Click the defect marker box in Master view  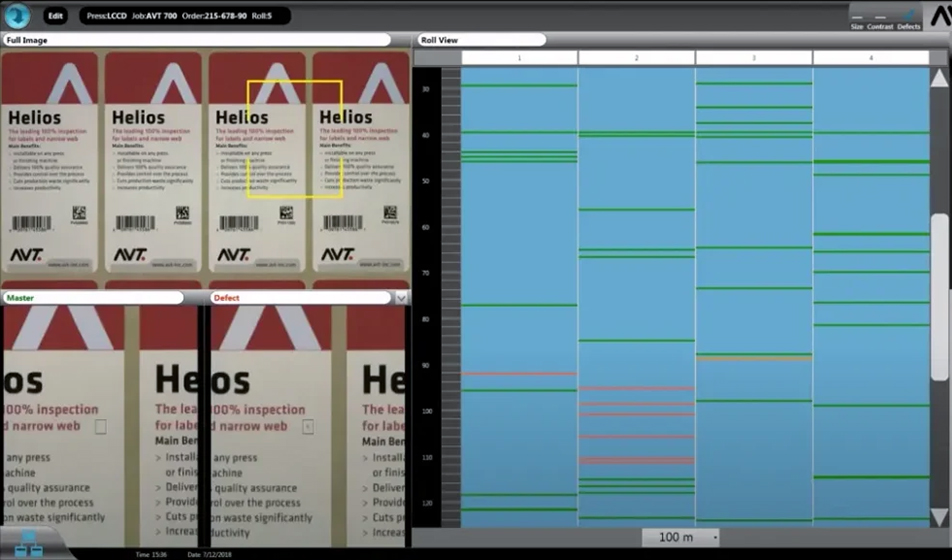101,426
